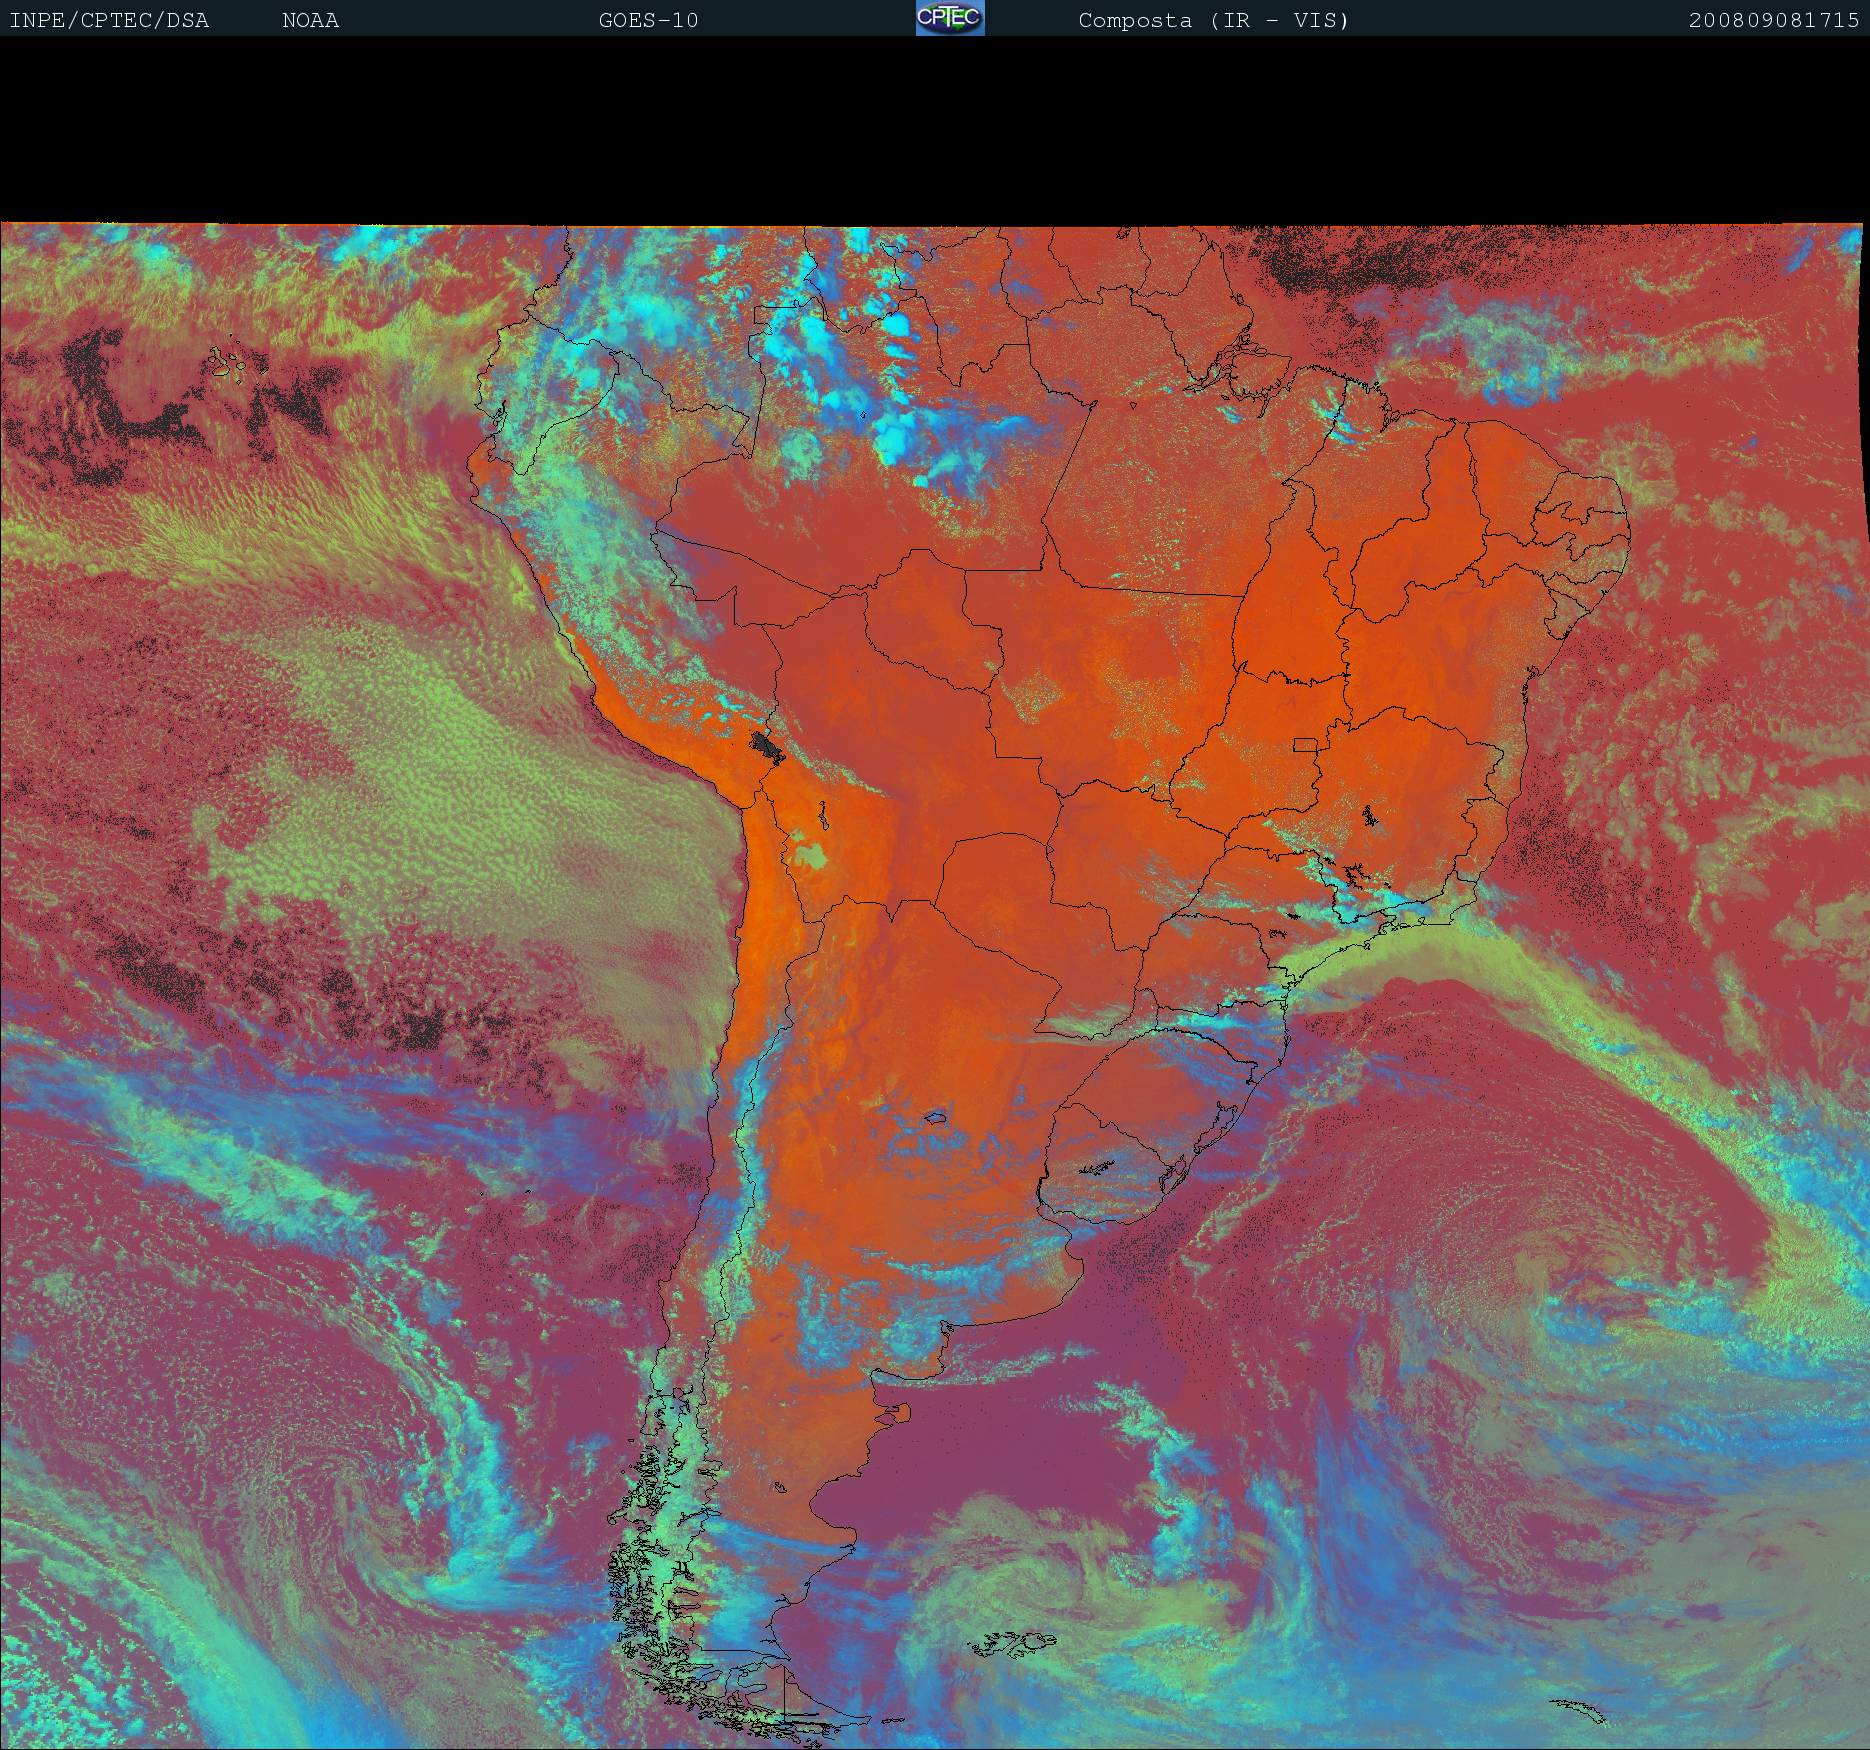Click the small Distrito Federal rectangle in Brazil
This screenshot has height=1750, width=1870.
1305,744
